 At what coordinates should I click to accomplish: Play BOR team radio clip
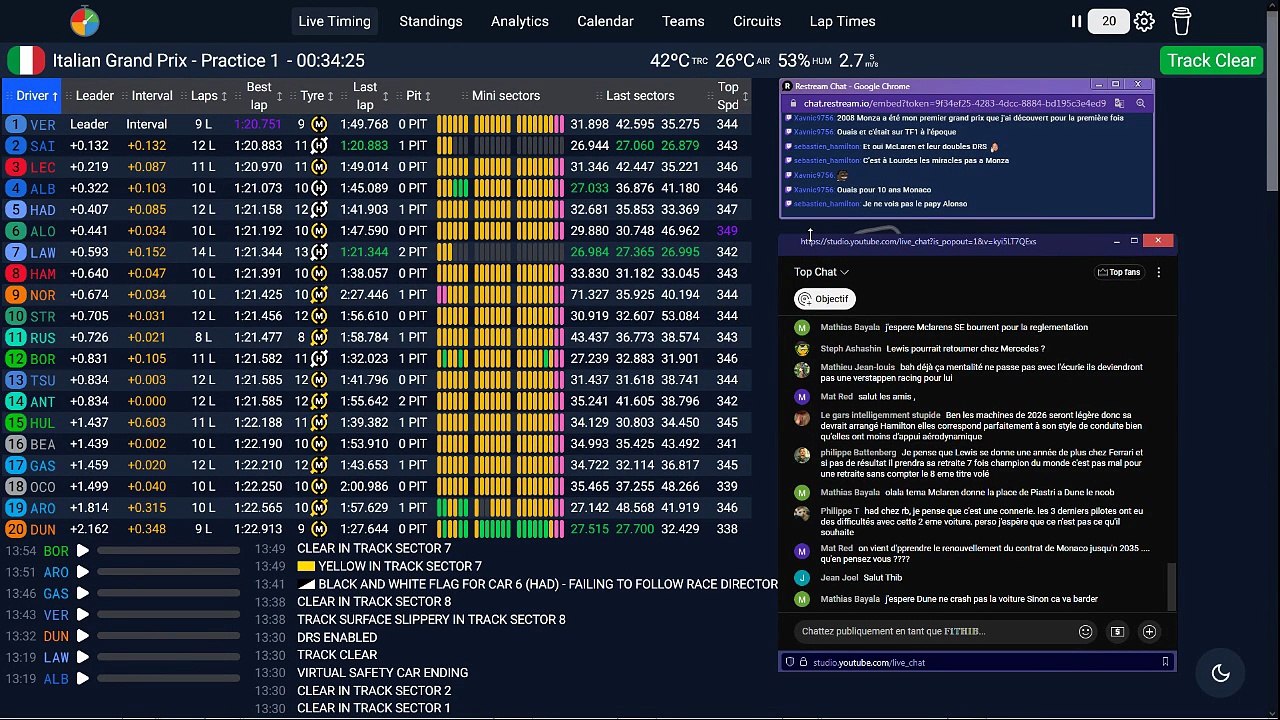tap(83, 551)
